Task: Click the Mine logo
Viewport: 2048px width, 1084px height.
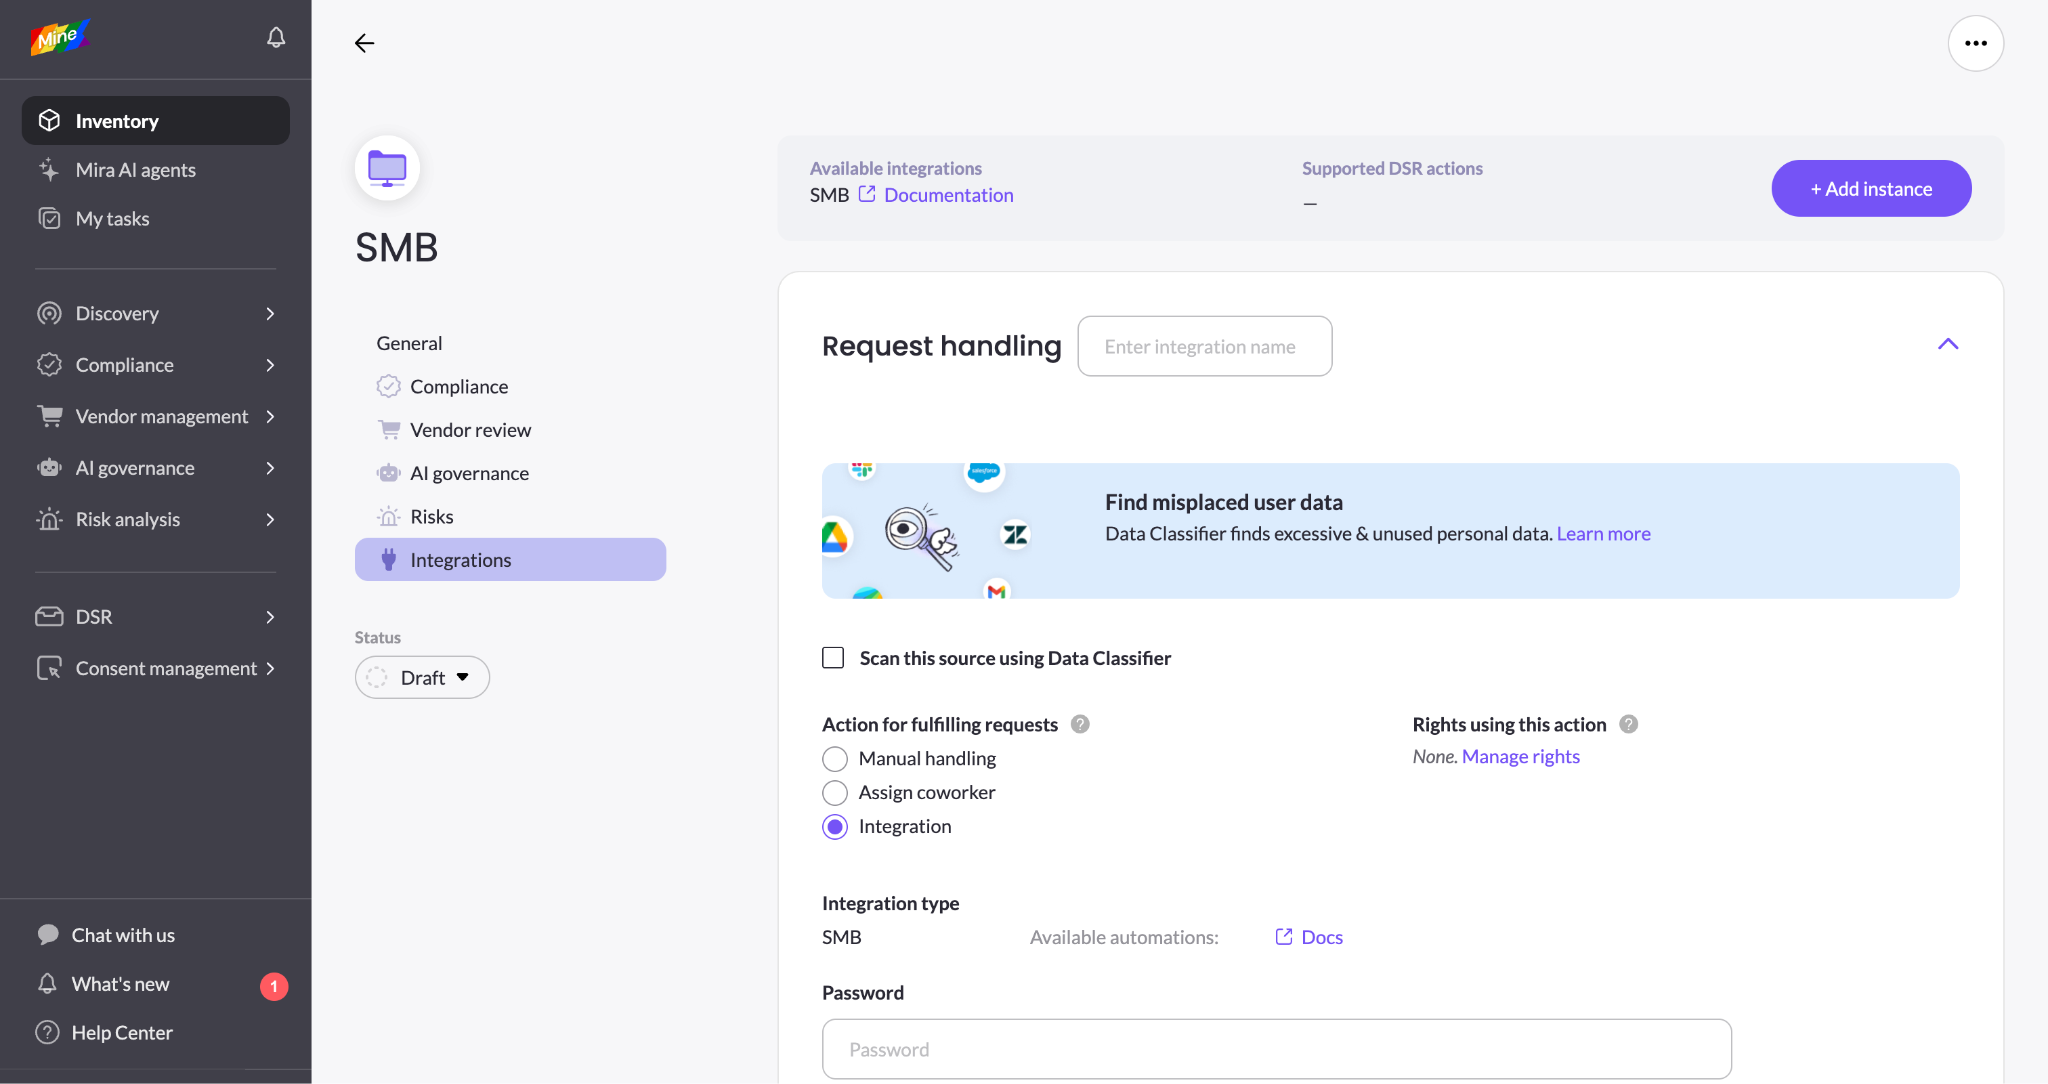Action: [x=60, y=38]
